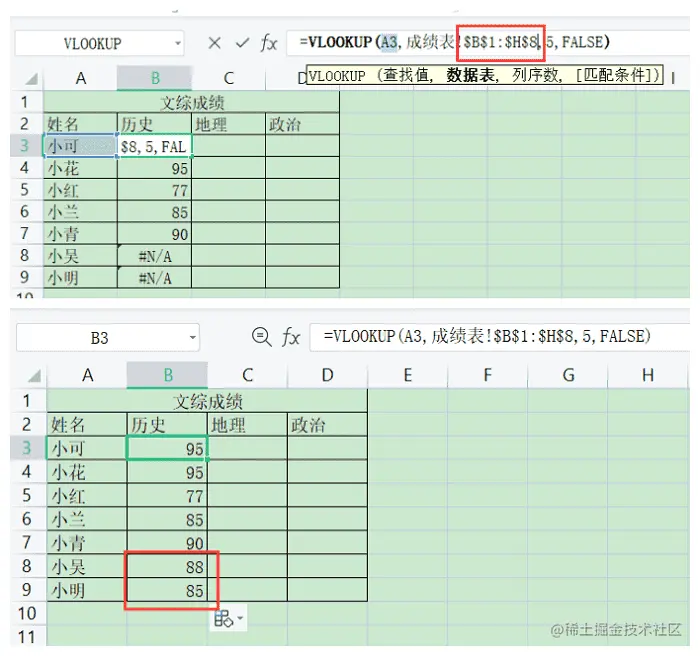
Task: Click [匹配条件] argument in VLOOKUP function tooltip
Action: pos(614,75)
